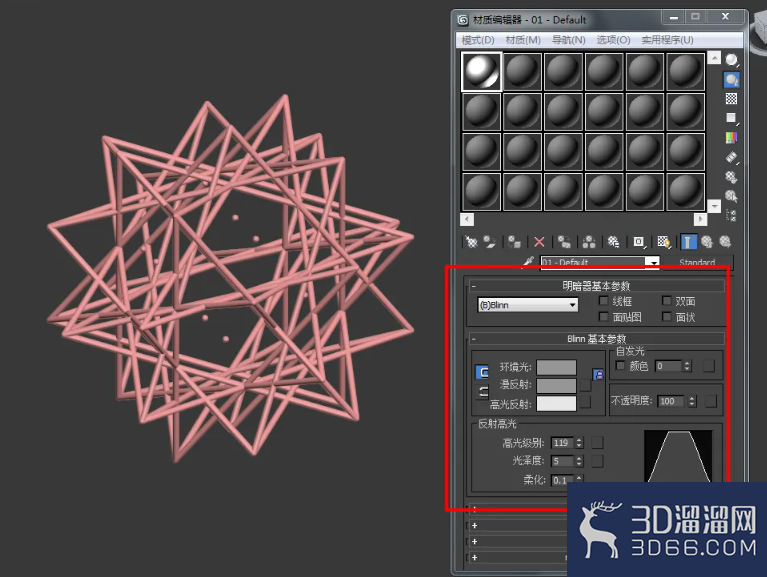767x577 pixels.
Task: Toggle the blue ambient-diffuse map lock
Action: (598, 375)
